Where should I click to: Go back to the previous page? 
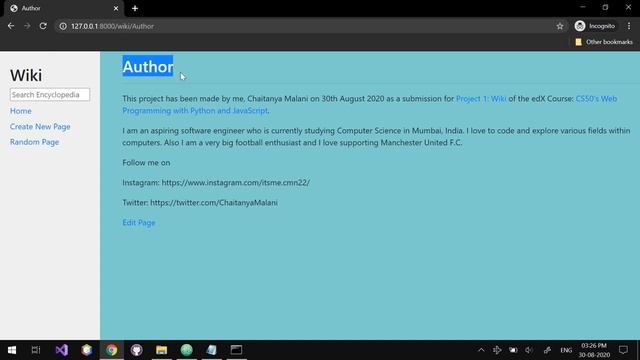point(11,26)
